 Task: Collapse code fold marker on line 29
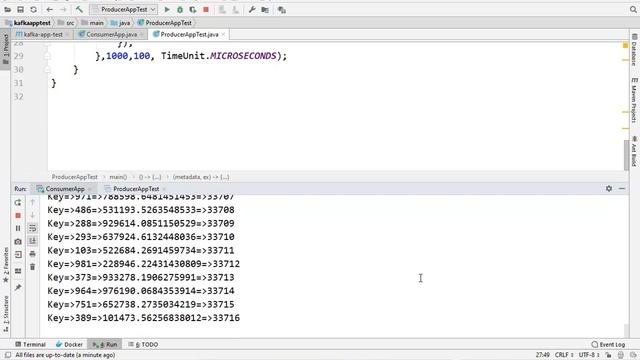click(47, 56)
